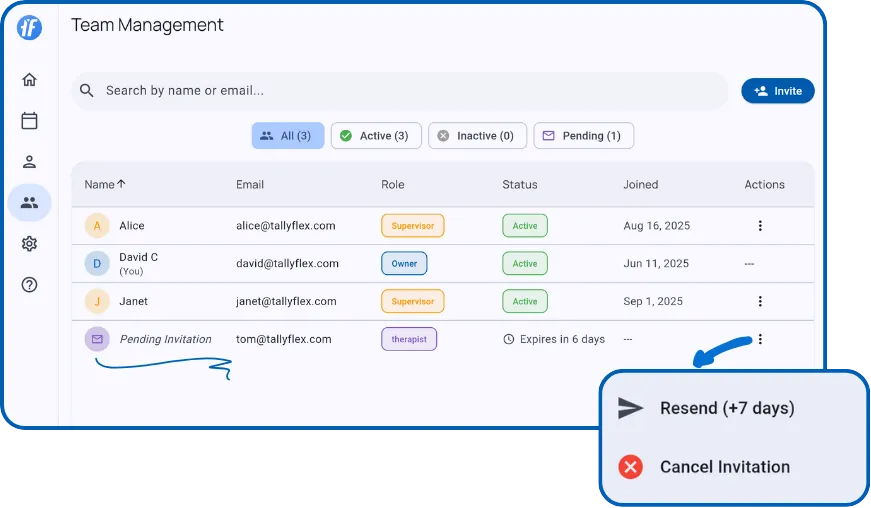Click the search by name or email field
Viewport: 871px width, 508px height.
pyautogui.click(x=400, y=91)
